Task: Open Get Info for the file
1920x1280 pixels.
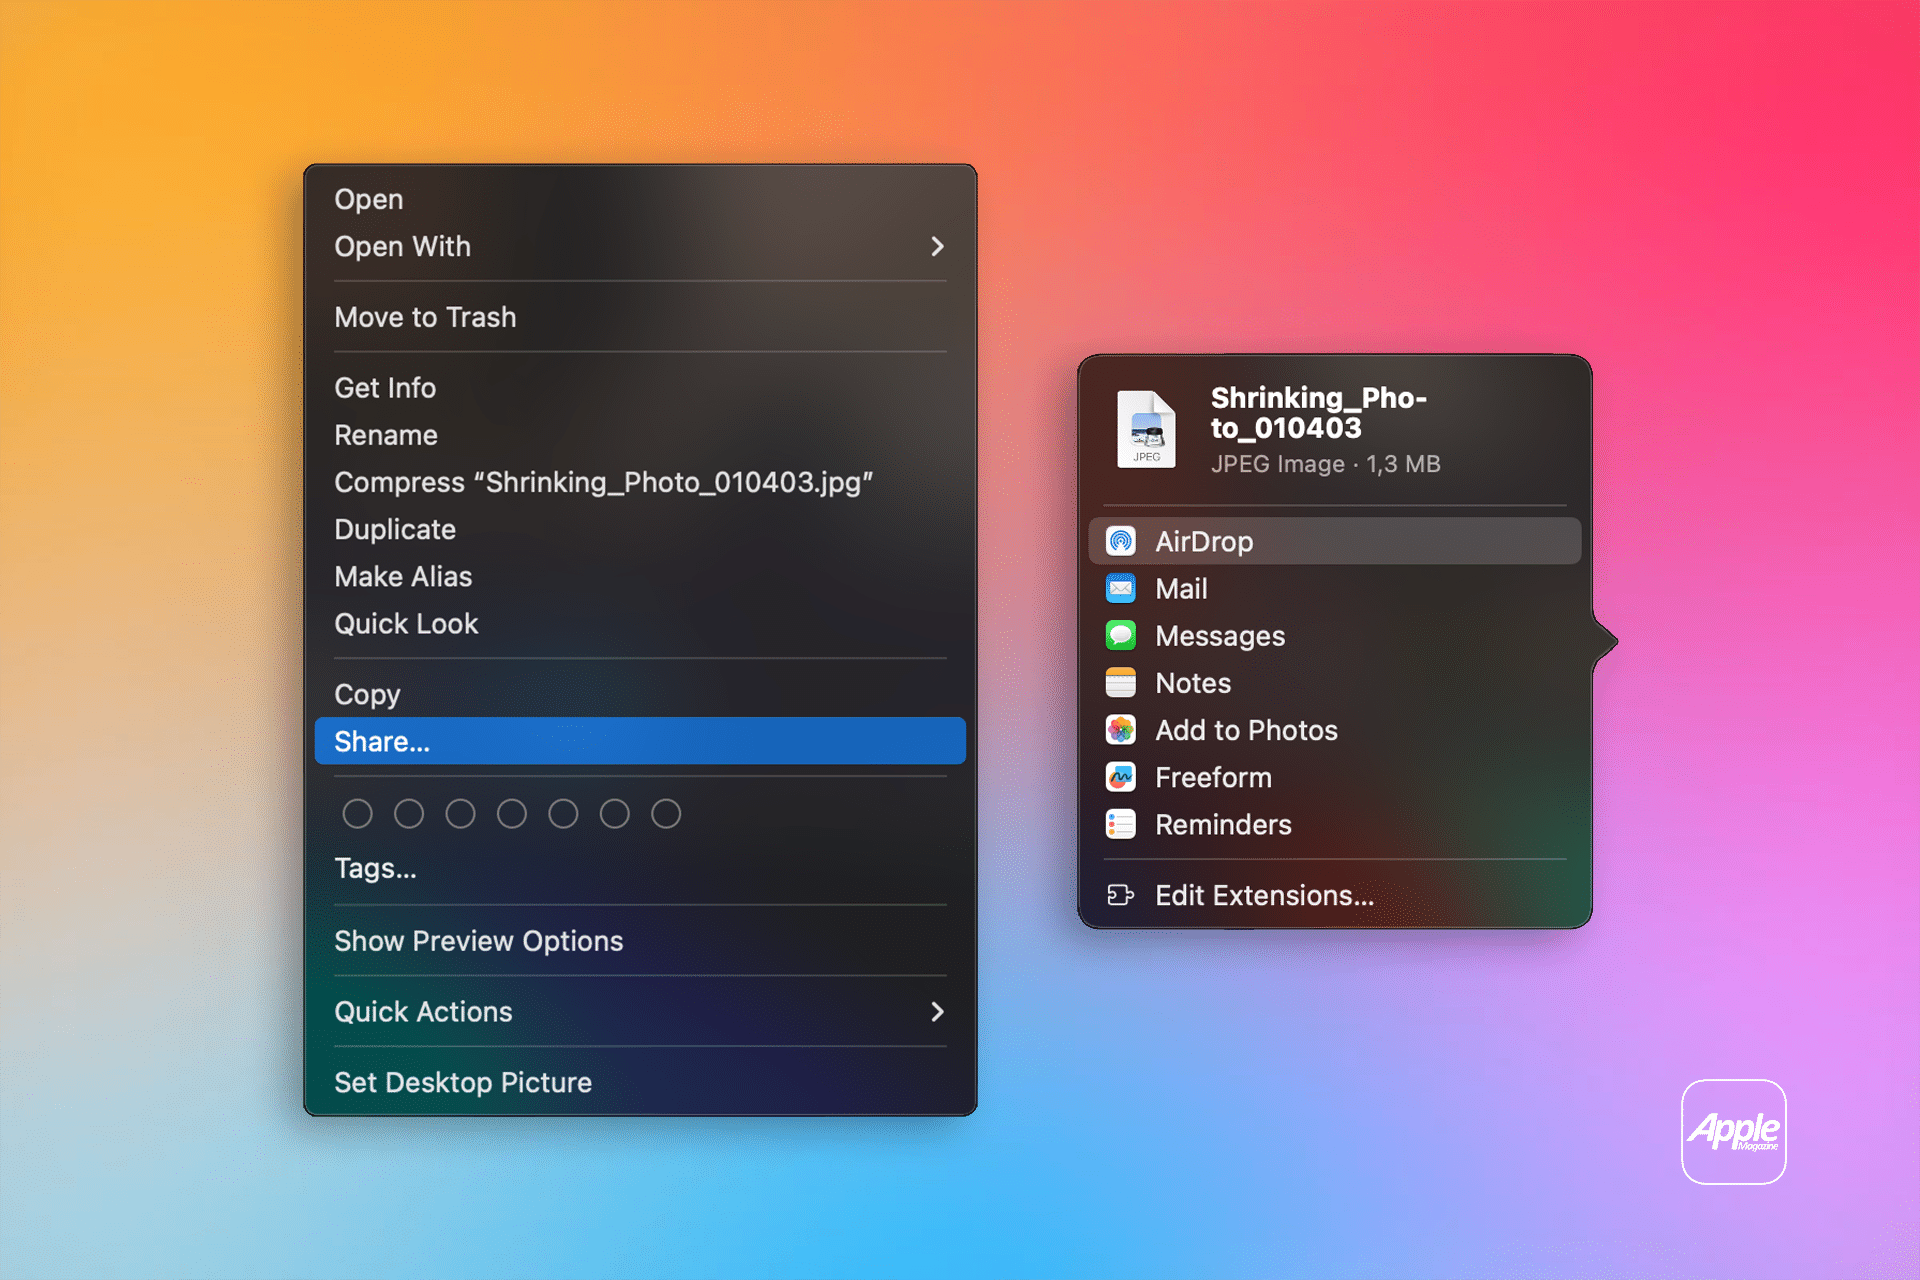Action: point(640,388)
